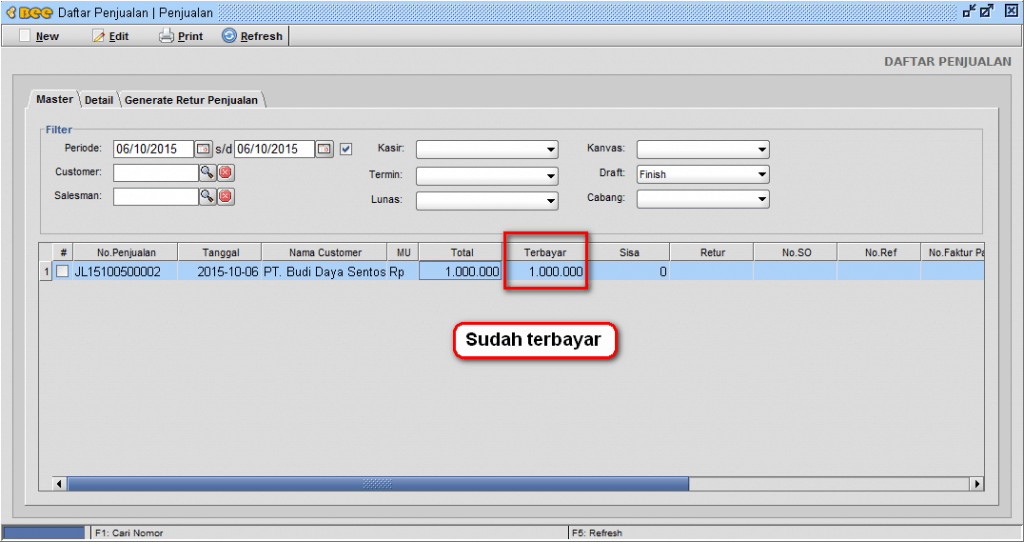1024x542 pixels.
Task: Open calendar picker for Periode end date
Action: point(324,149)
